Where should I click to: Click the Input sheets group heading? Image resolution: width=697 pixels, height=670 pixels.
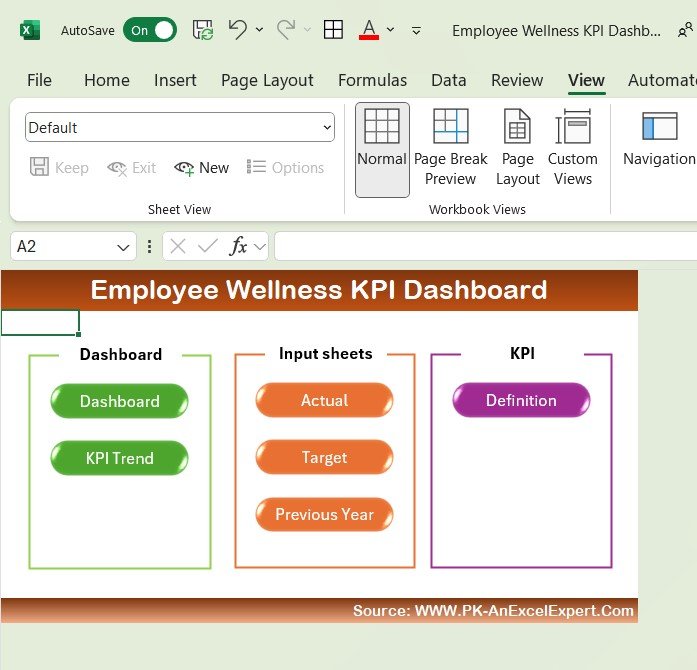click(x=326, y=353)
